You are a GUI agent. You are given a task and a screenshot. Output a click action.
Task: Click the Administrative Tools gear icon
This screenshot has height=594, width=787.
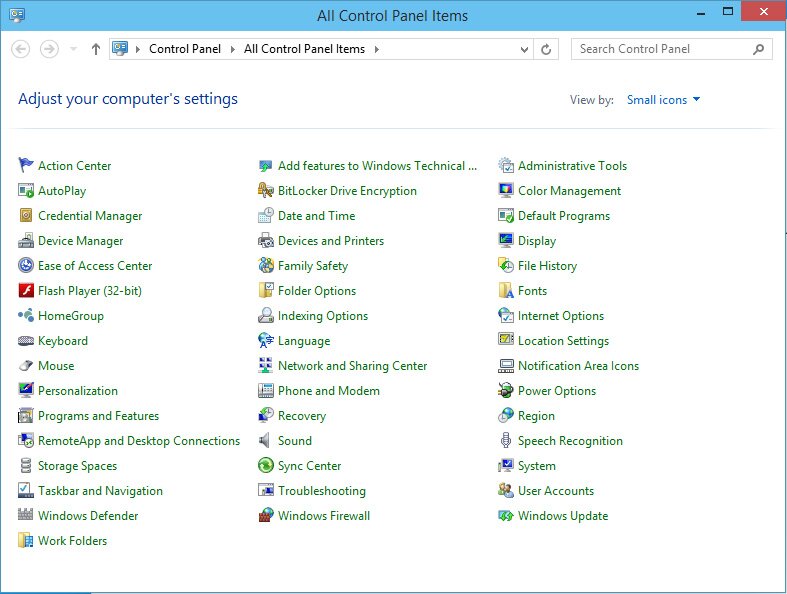click(505, 165)
